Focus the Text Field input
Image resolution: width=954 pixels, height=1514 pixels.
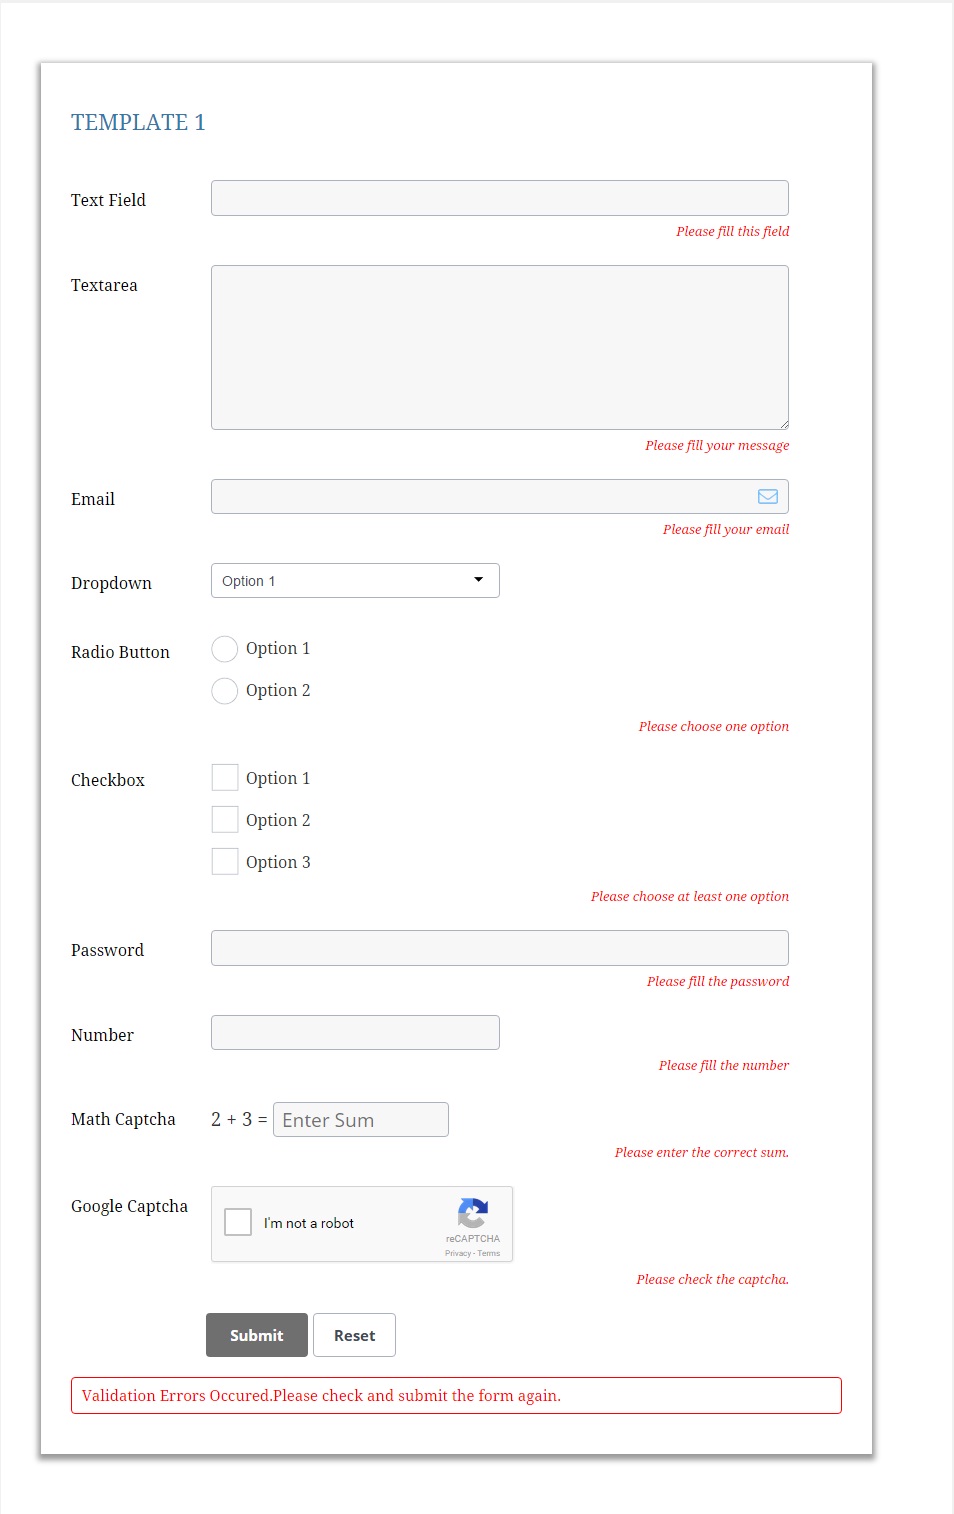pyautogui.click(x=500, y=198)
